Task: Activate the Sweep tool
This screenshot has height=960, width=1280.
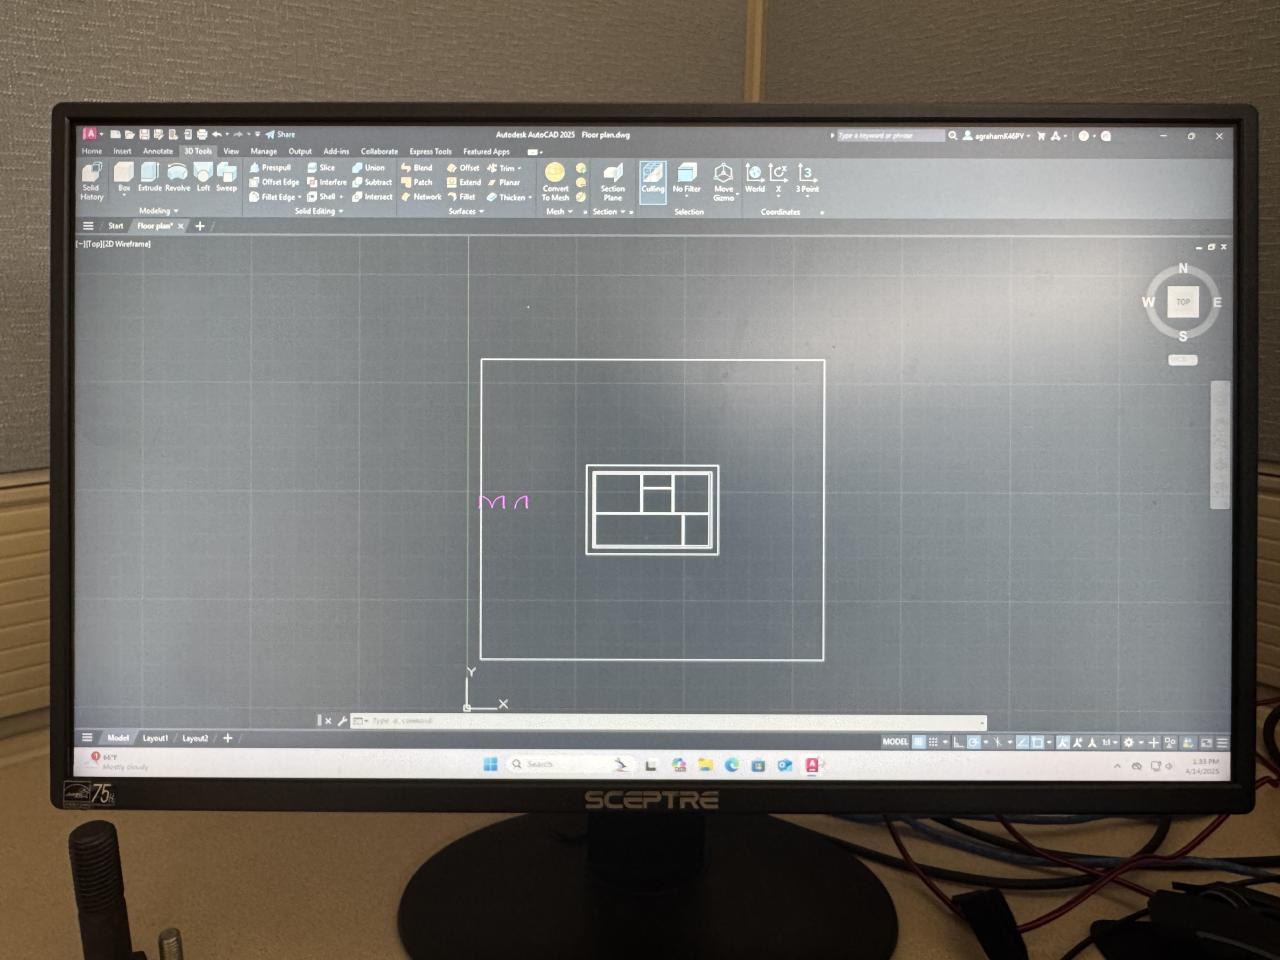Action: click(x=227, y=177)
